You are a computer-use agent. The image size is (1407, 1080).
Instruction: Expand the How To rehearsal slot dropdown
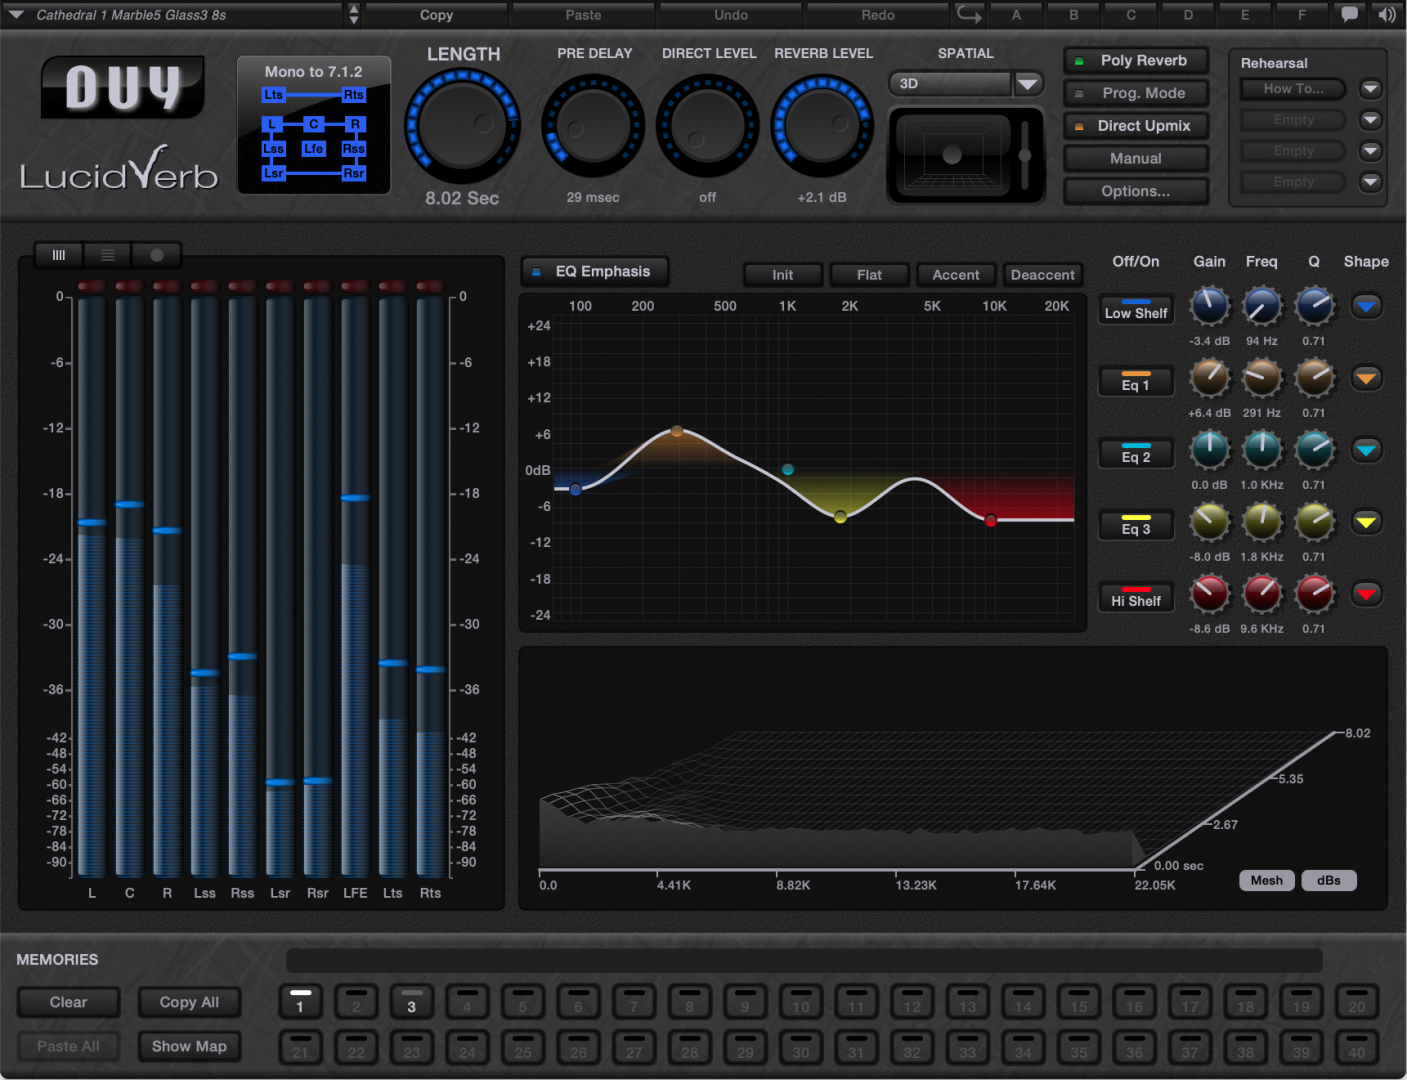pyautogui.click(x=1371, y=89)
